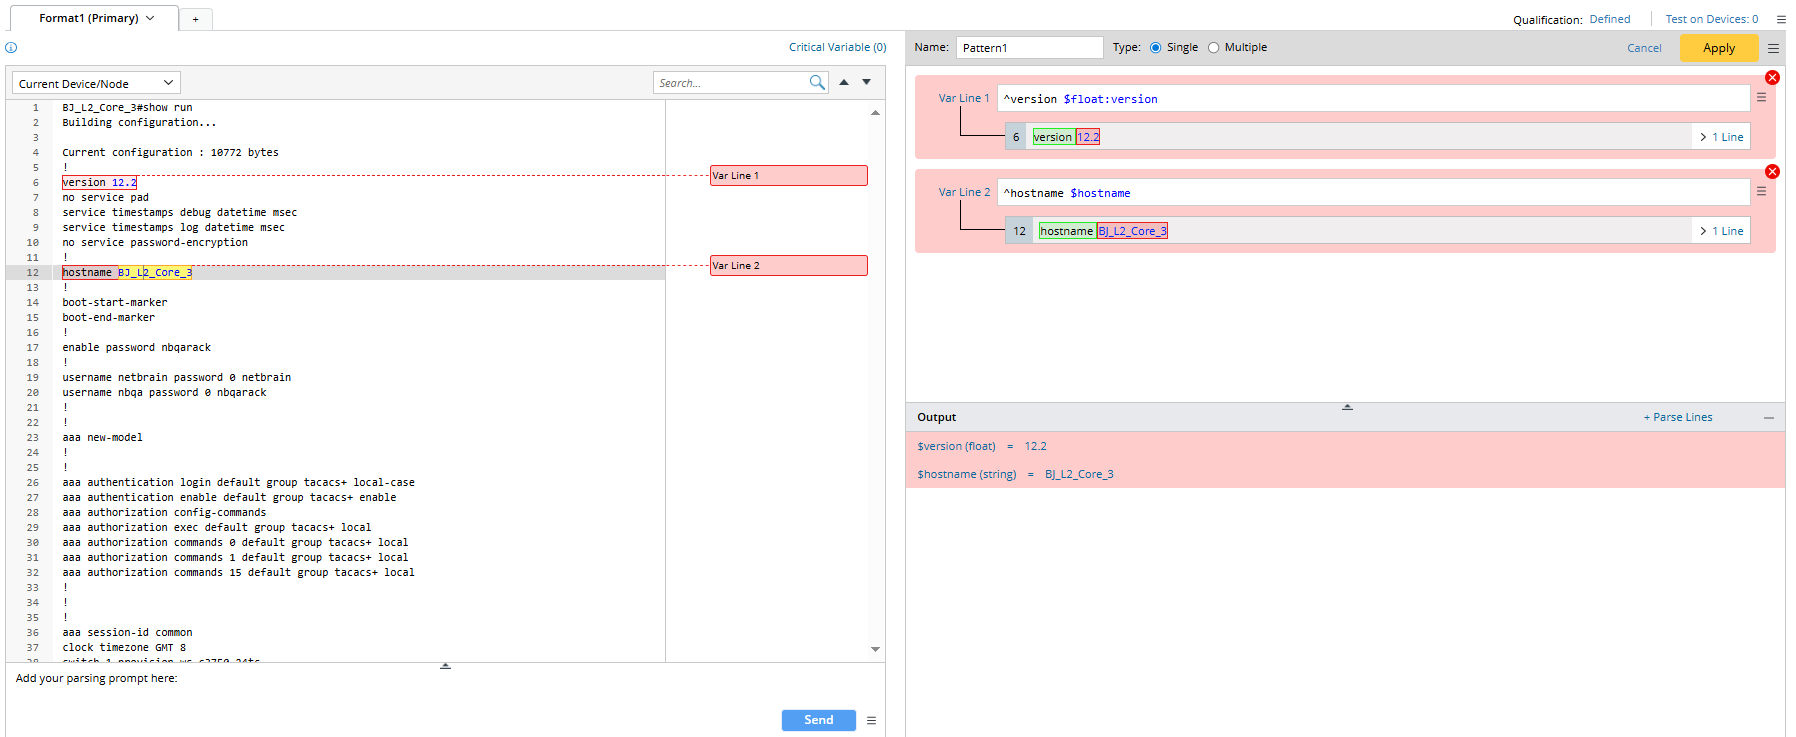Open the Current Device/Node dropdown
The image size is (1796, 737).
96,83
